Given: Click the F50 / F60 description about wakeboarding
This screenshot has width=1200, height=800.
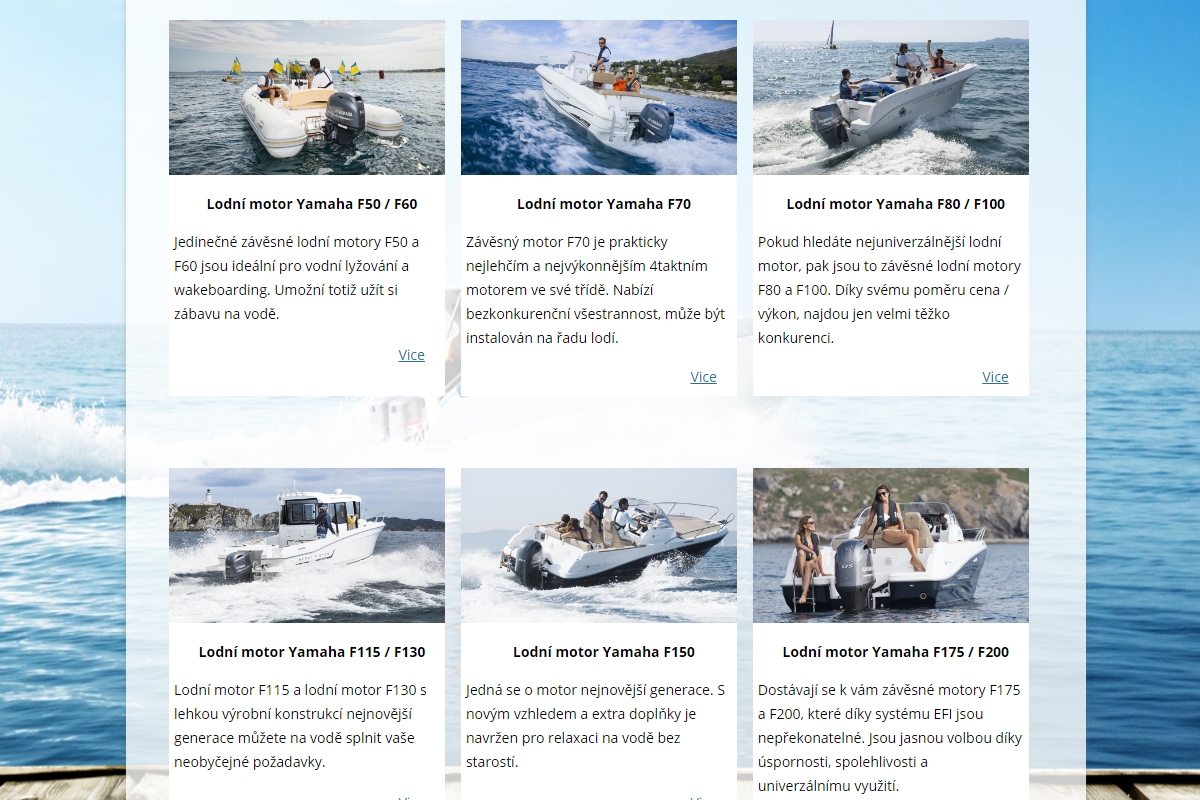Looking at the screenshot, I should pos(298,278).
